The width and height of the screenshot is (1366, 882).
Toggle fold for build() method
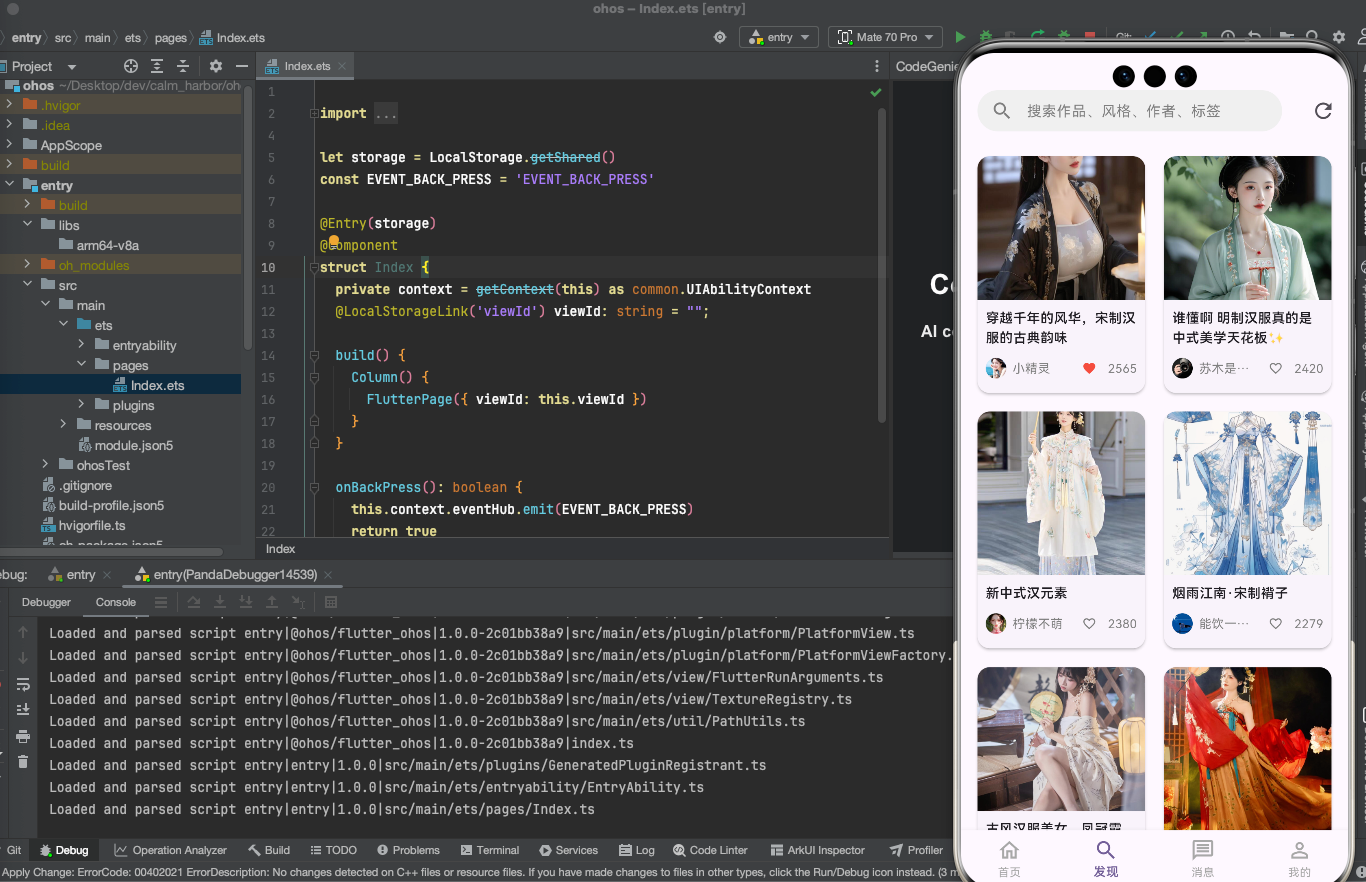313,355
